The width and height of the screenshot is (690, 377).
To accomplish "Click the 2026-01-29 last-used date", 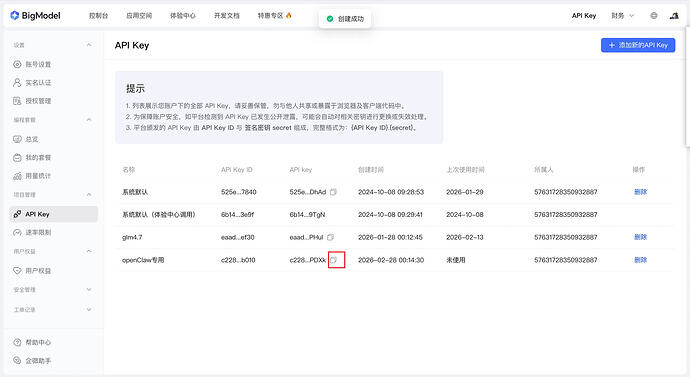I will tap(465, 192).
